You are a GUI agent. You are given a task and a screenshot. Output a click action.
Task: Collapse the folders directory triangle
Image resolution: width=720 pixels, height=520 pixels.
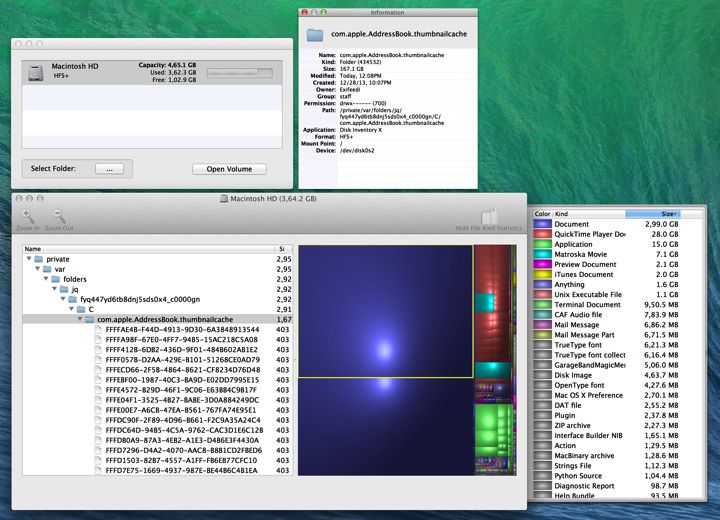tap(46, 279)
